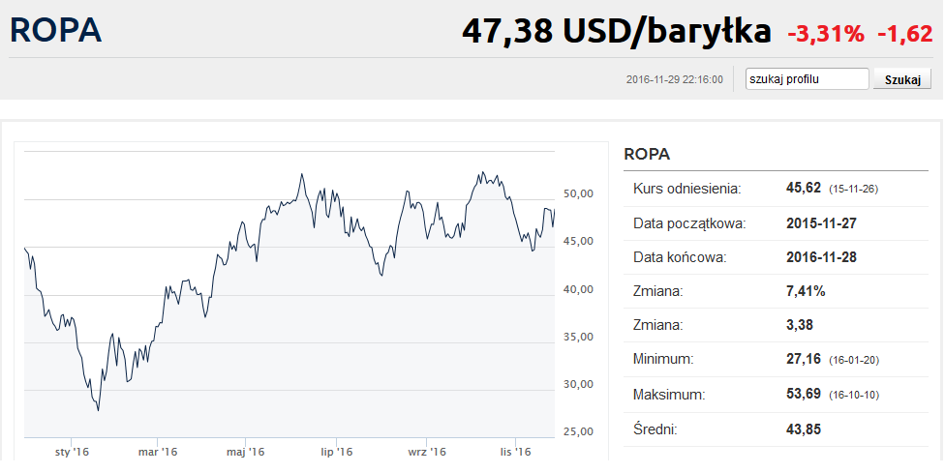The width and height of the screenshot is (945, 473).
Task: Click the y-axis label 45,00
Action: (579, 241)
